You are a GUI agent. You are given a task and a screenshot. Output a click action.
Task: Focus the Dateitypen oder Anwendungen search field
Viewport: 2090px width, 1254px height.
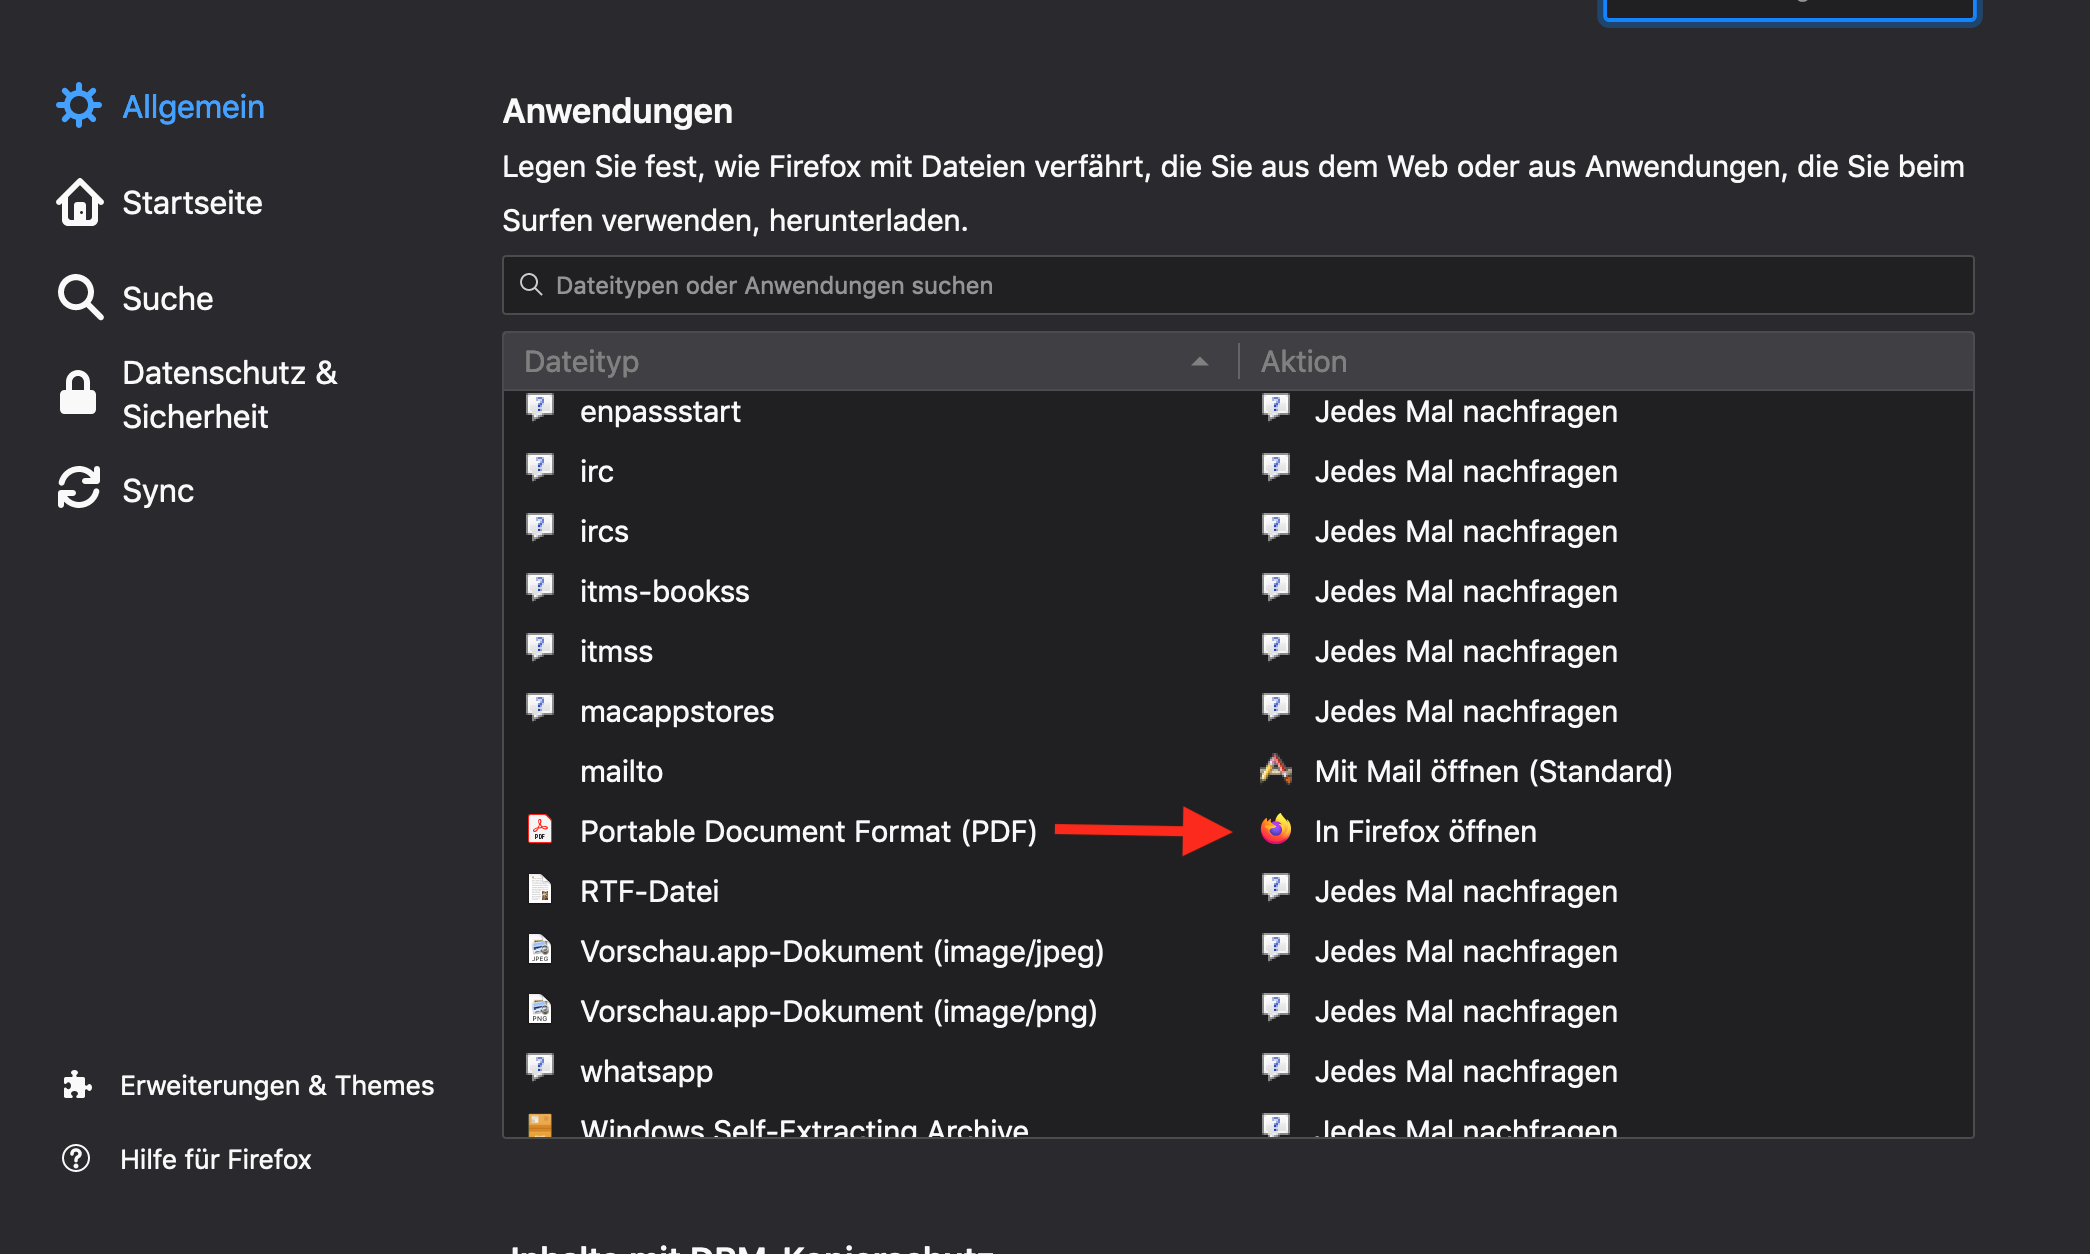pos(1238,286)
